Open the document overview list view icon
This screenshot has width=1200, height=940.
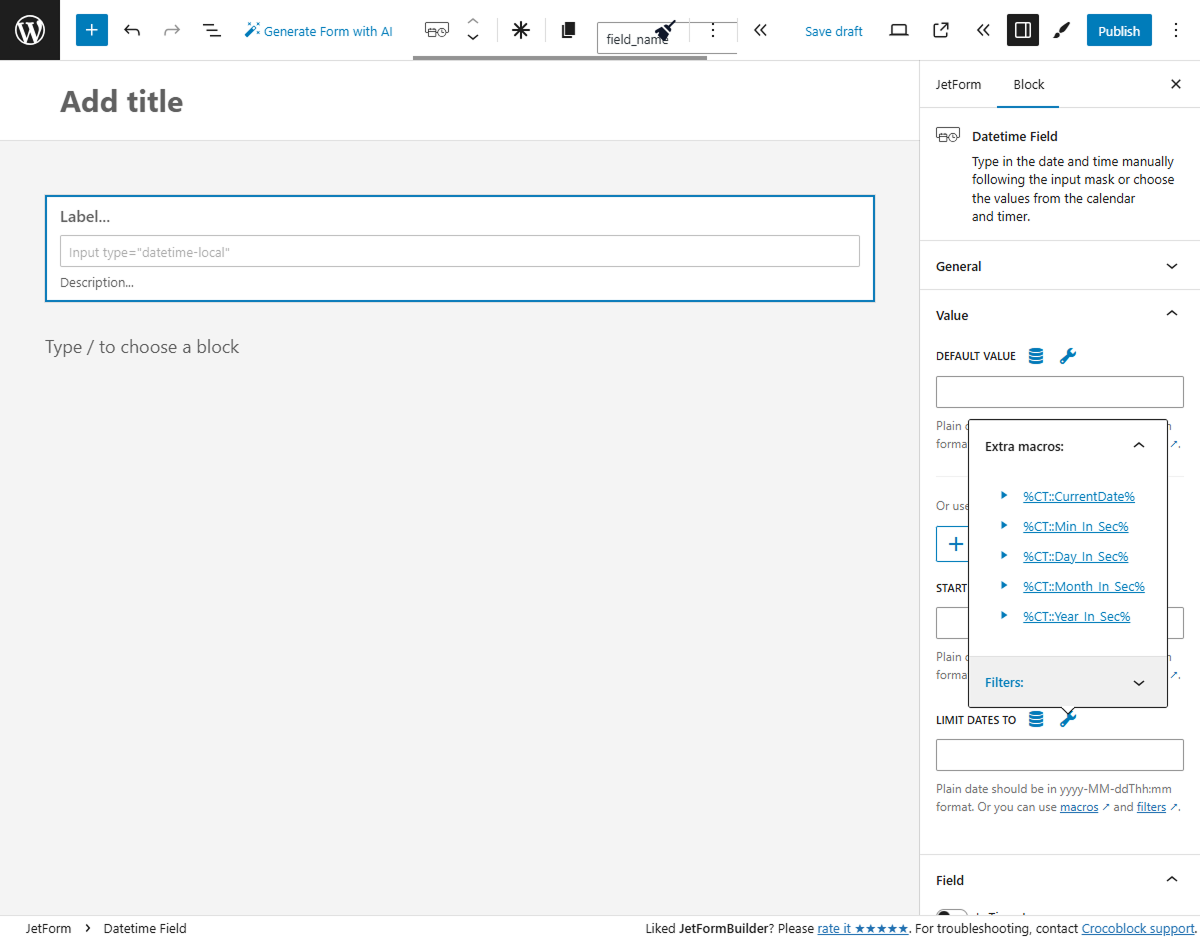pos(212,30)
